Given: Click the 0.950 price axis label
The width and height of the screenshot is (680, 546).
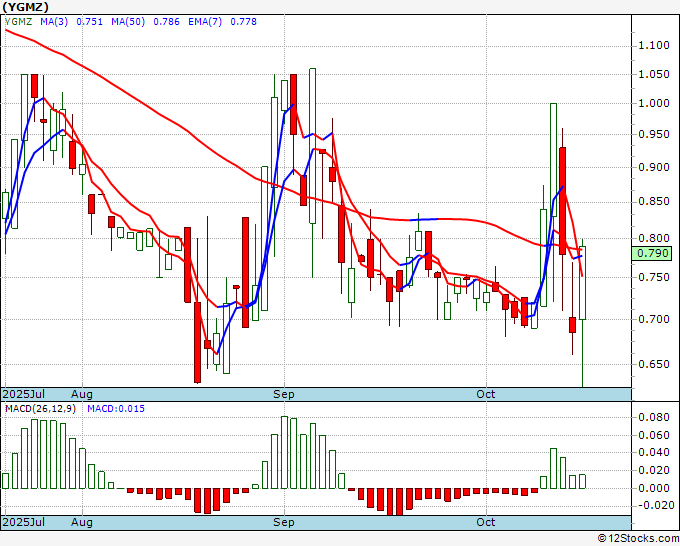Looking at the screenshot, I should pyautogui.click(x=654, y=134).
